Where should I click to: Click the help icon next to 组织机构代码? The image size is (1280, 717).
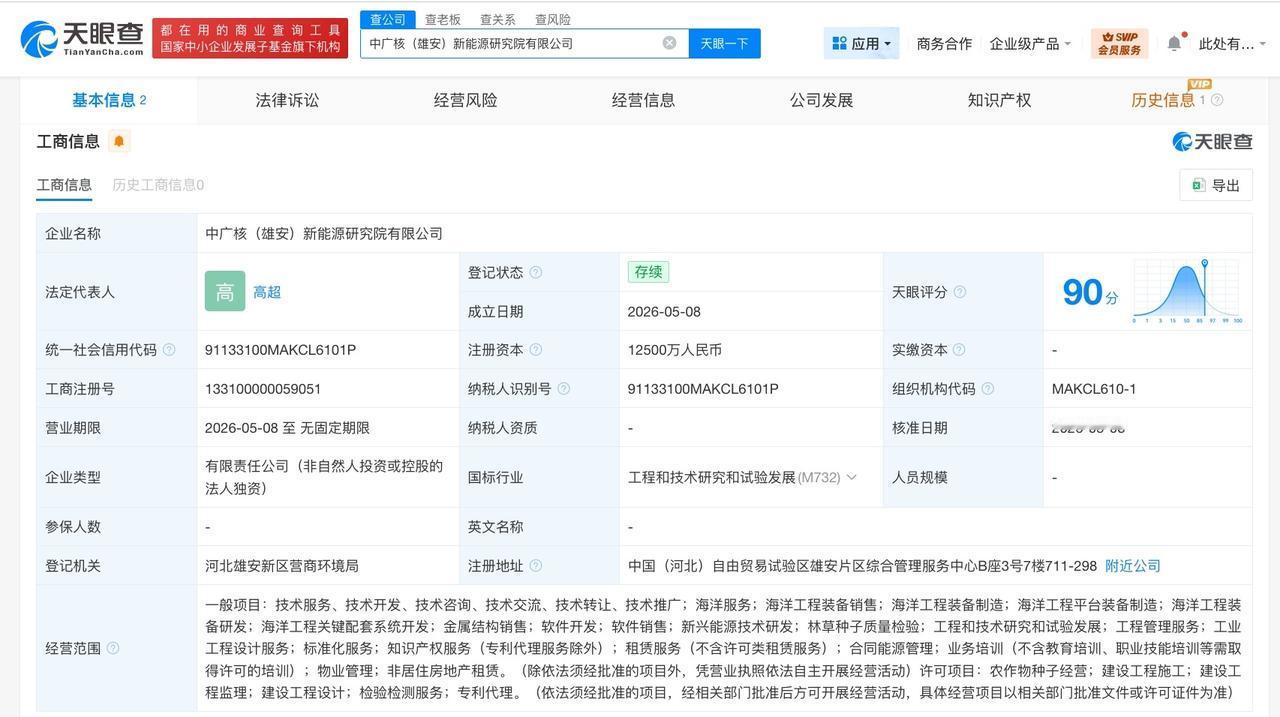coord(988,389)
